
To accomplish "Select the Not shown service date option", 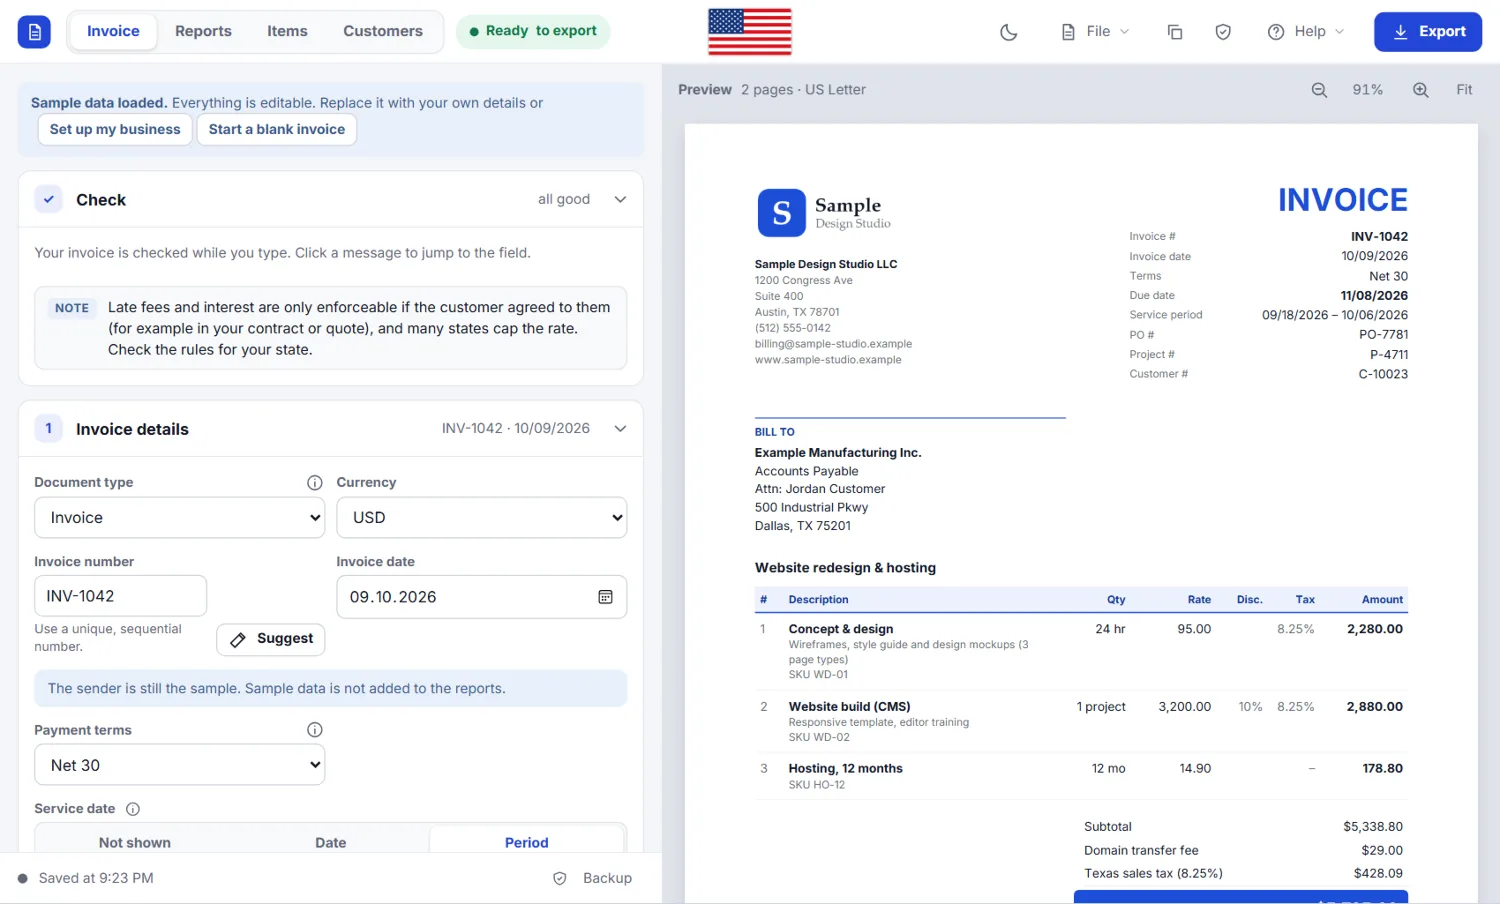I will (x=135, y=842).
